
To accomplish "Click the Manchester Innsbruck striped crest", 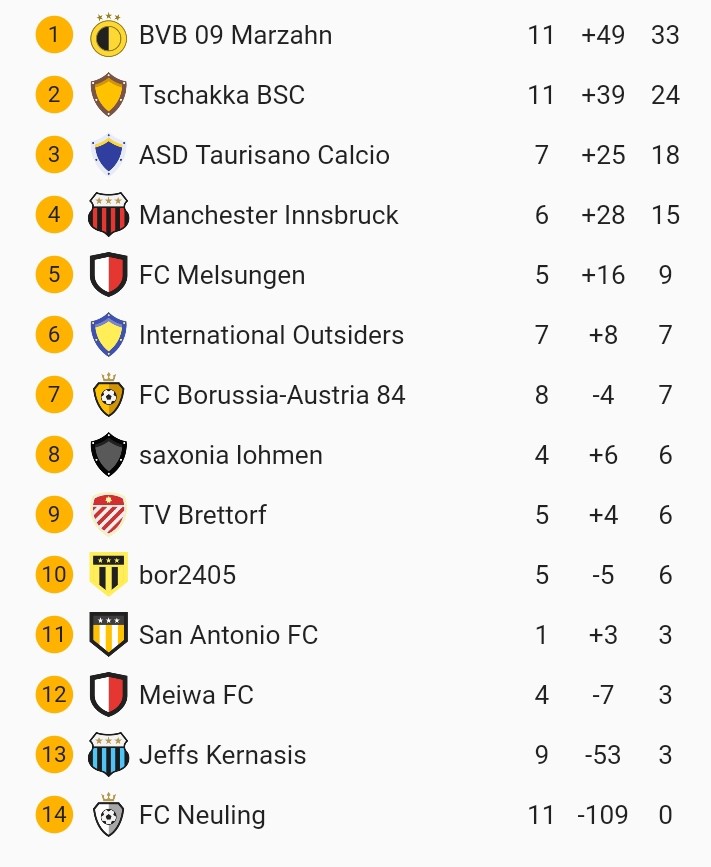I will tap(108, 215).
